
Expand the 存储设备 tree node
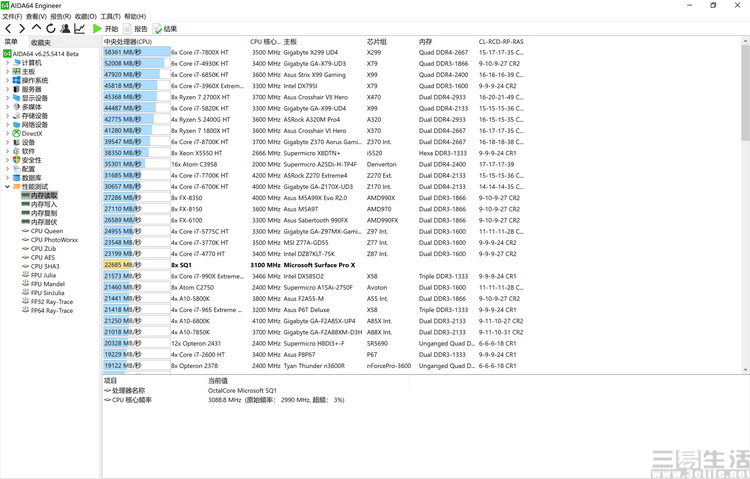pyautogui.click(x=7, y=116)
